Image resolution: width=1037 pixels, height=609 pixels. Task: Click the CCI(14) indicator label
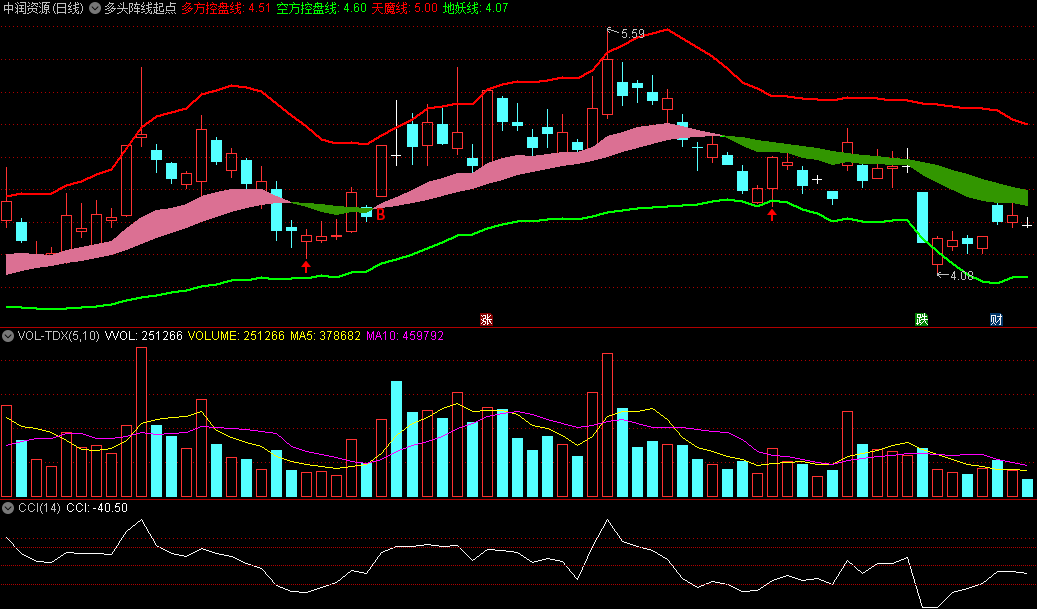(39, 508)
